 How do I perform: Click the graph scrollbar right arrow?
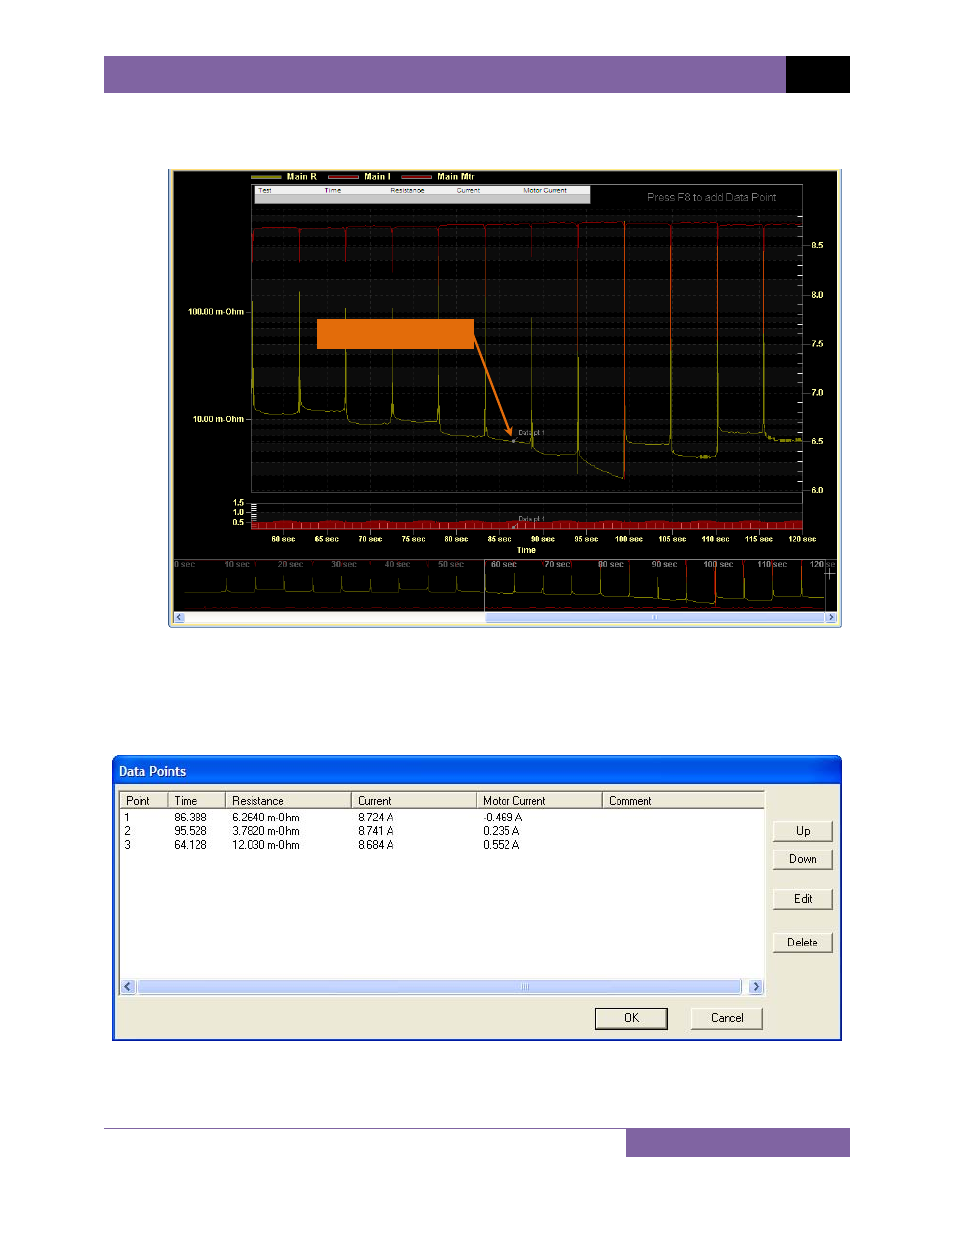(830, 618)
